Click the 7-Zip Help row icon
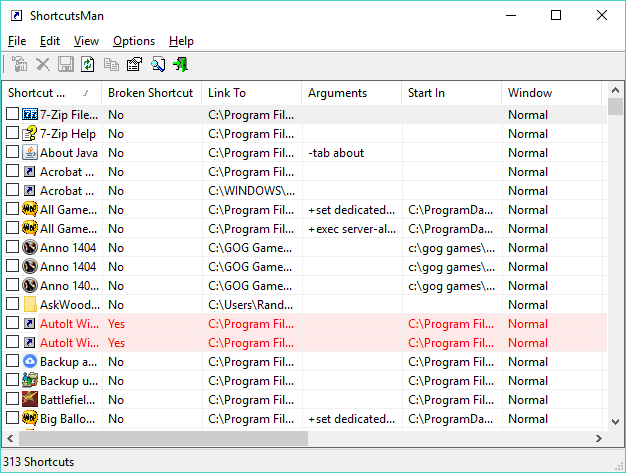 click(30, 134)
